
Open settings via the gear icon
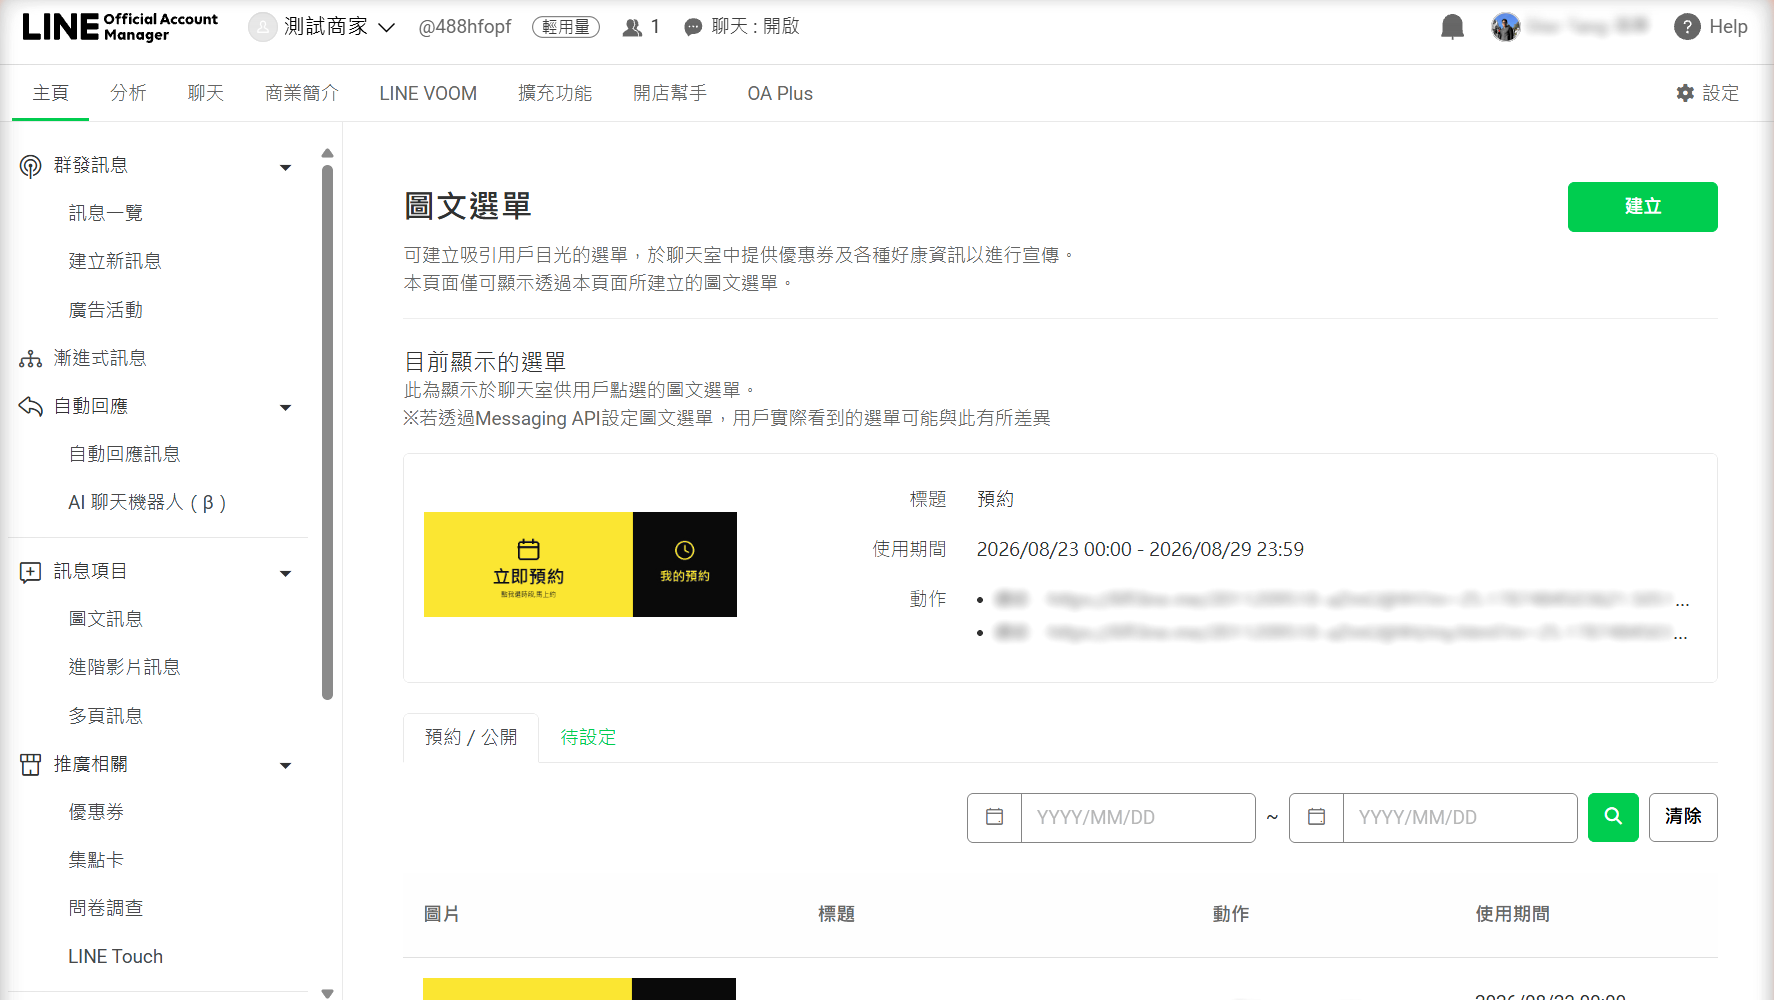click(1685, 93)
